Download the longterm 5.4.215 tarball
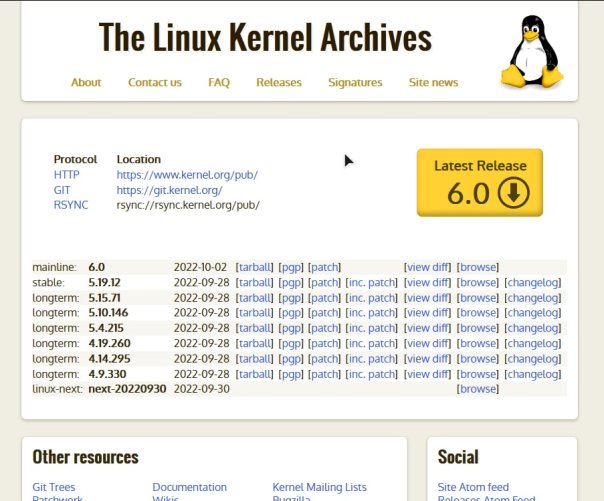The image size is (604, 501). pos(254,328)
